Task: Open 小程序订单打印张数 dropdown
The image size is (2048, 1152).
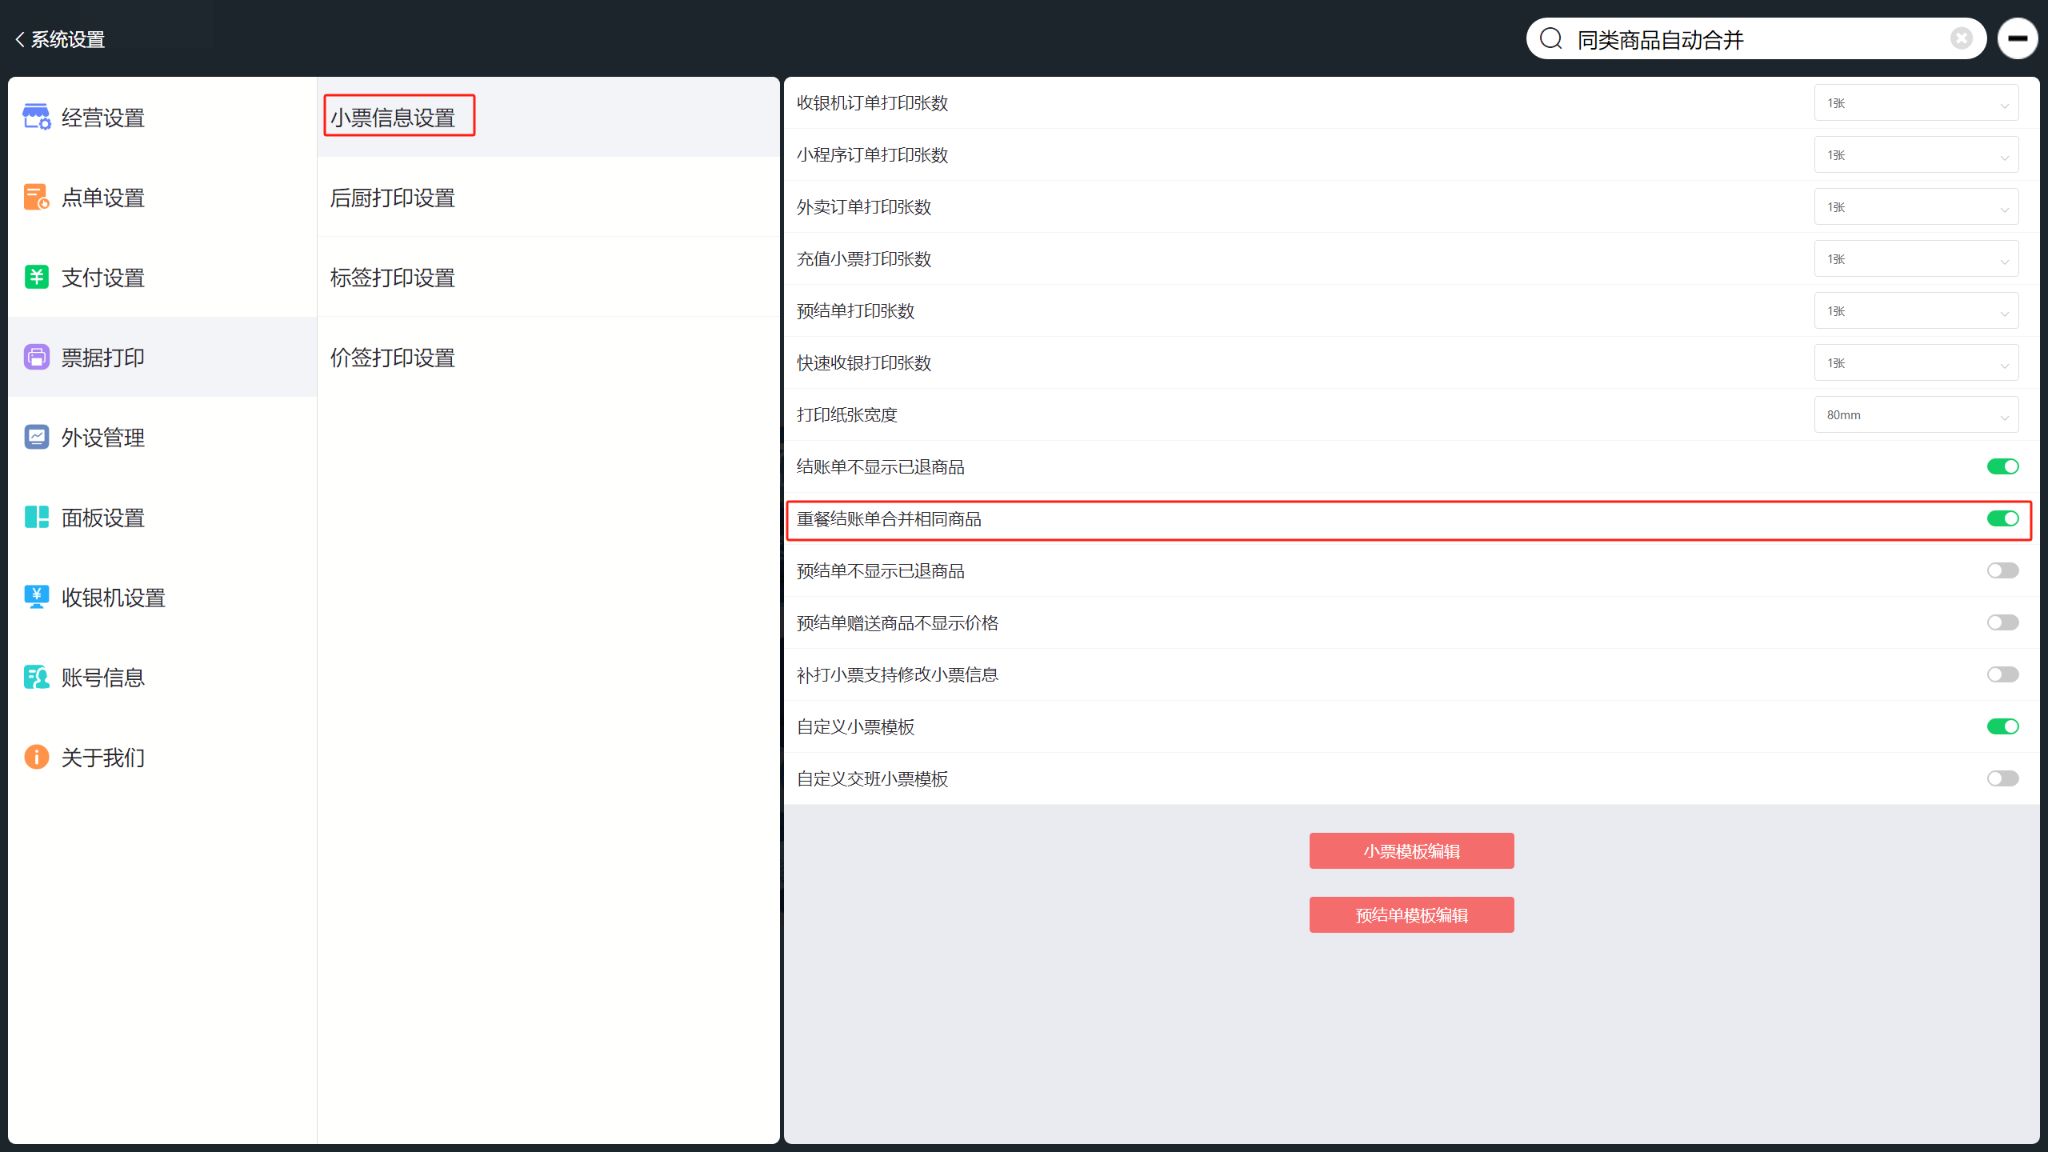Action: click(x=1916, y=155)
